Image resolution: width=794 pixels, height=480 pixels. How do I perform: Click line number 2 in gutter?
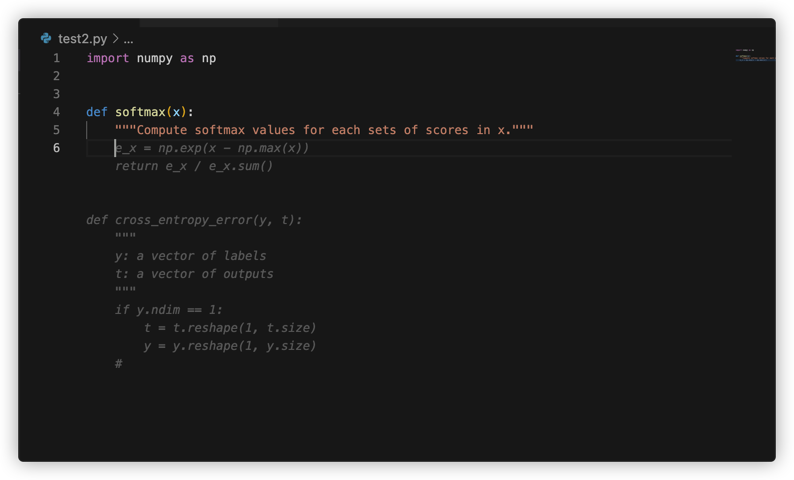[x=56, y=76]
